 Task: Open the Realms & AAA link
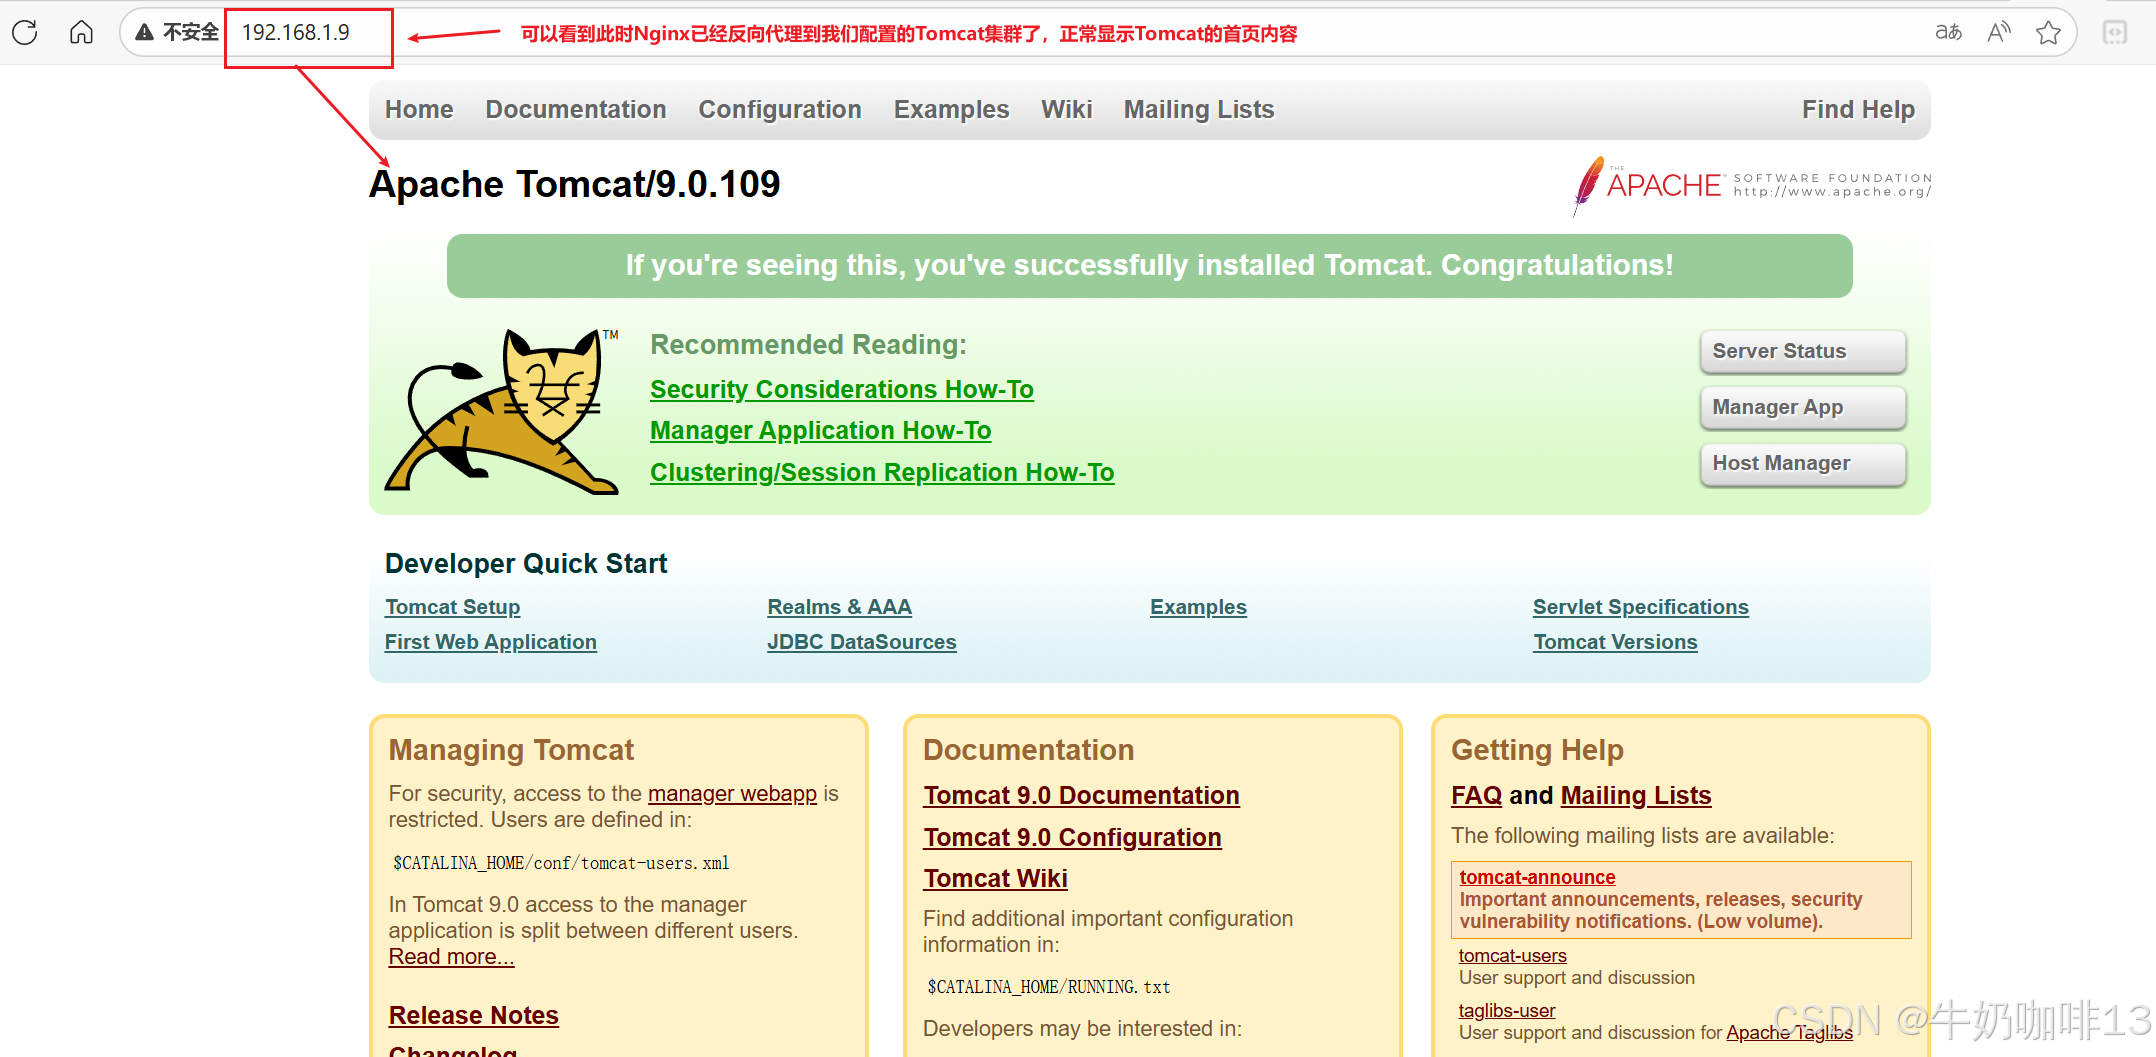click(x=840, y=607)
